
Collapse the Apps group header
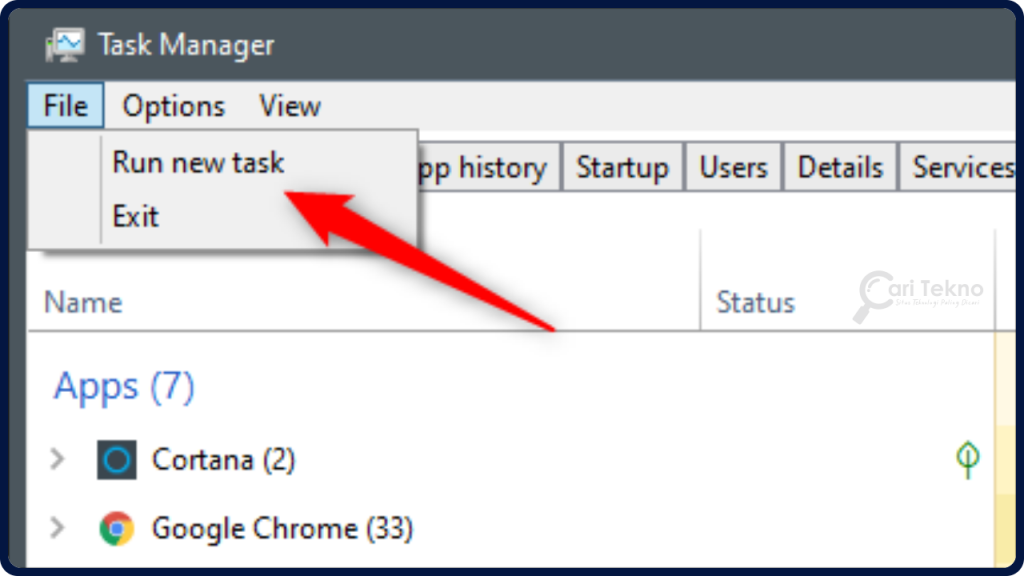122,387
